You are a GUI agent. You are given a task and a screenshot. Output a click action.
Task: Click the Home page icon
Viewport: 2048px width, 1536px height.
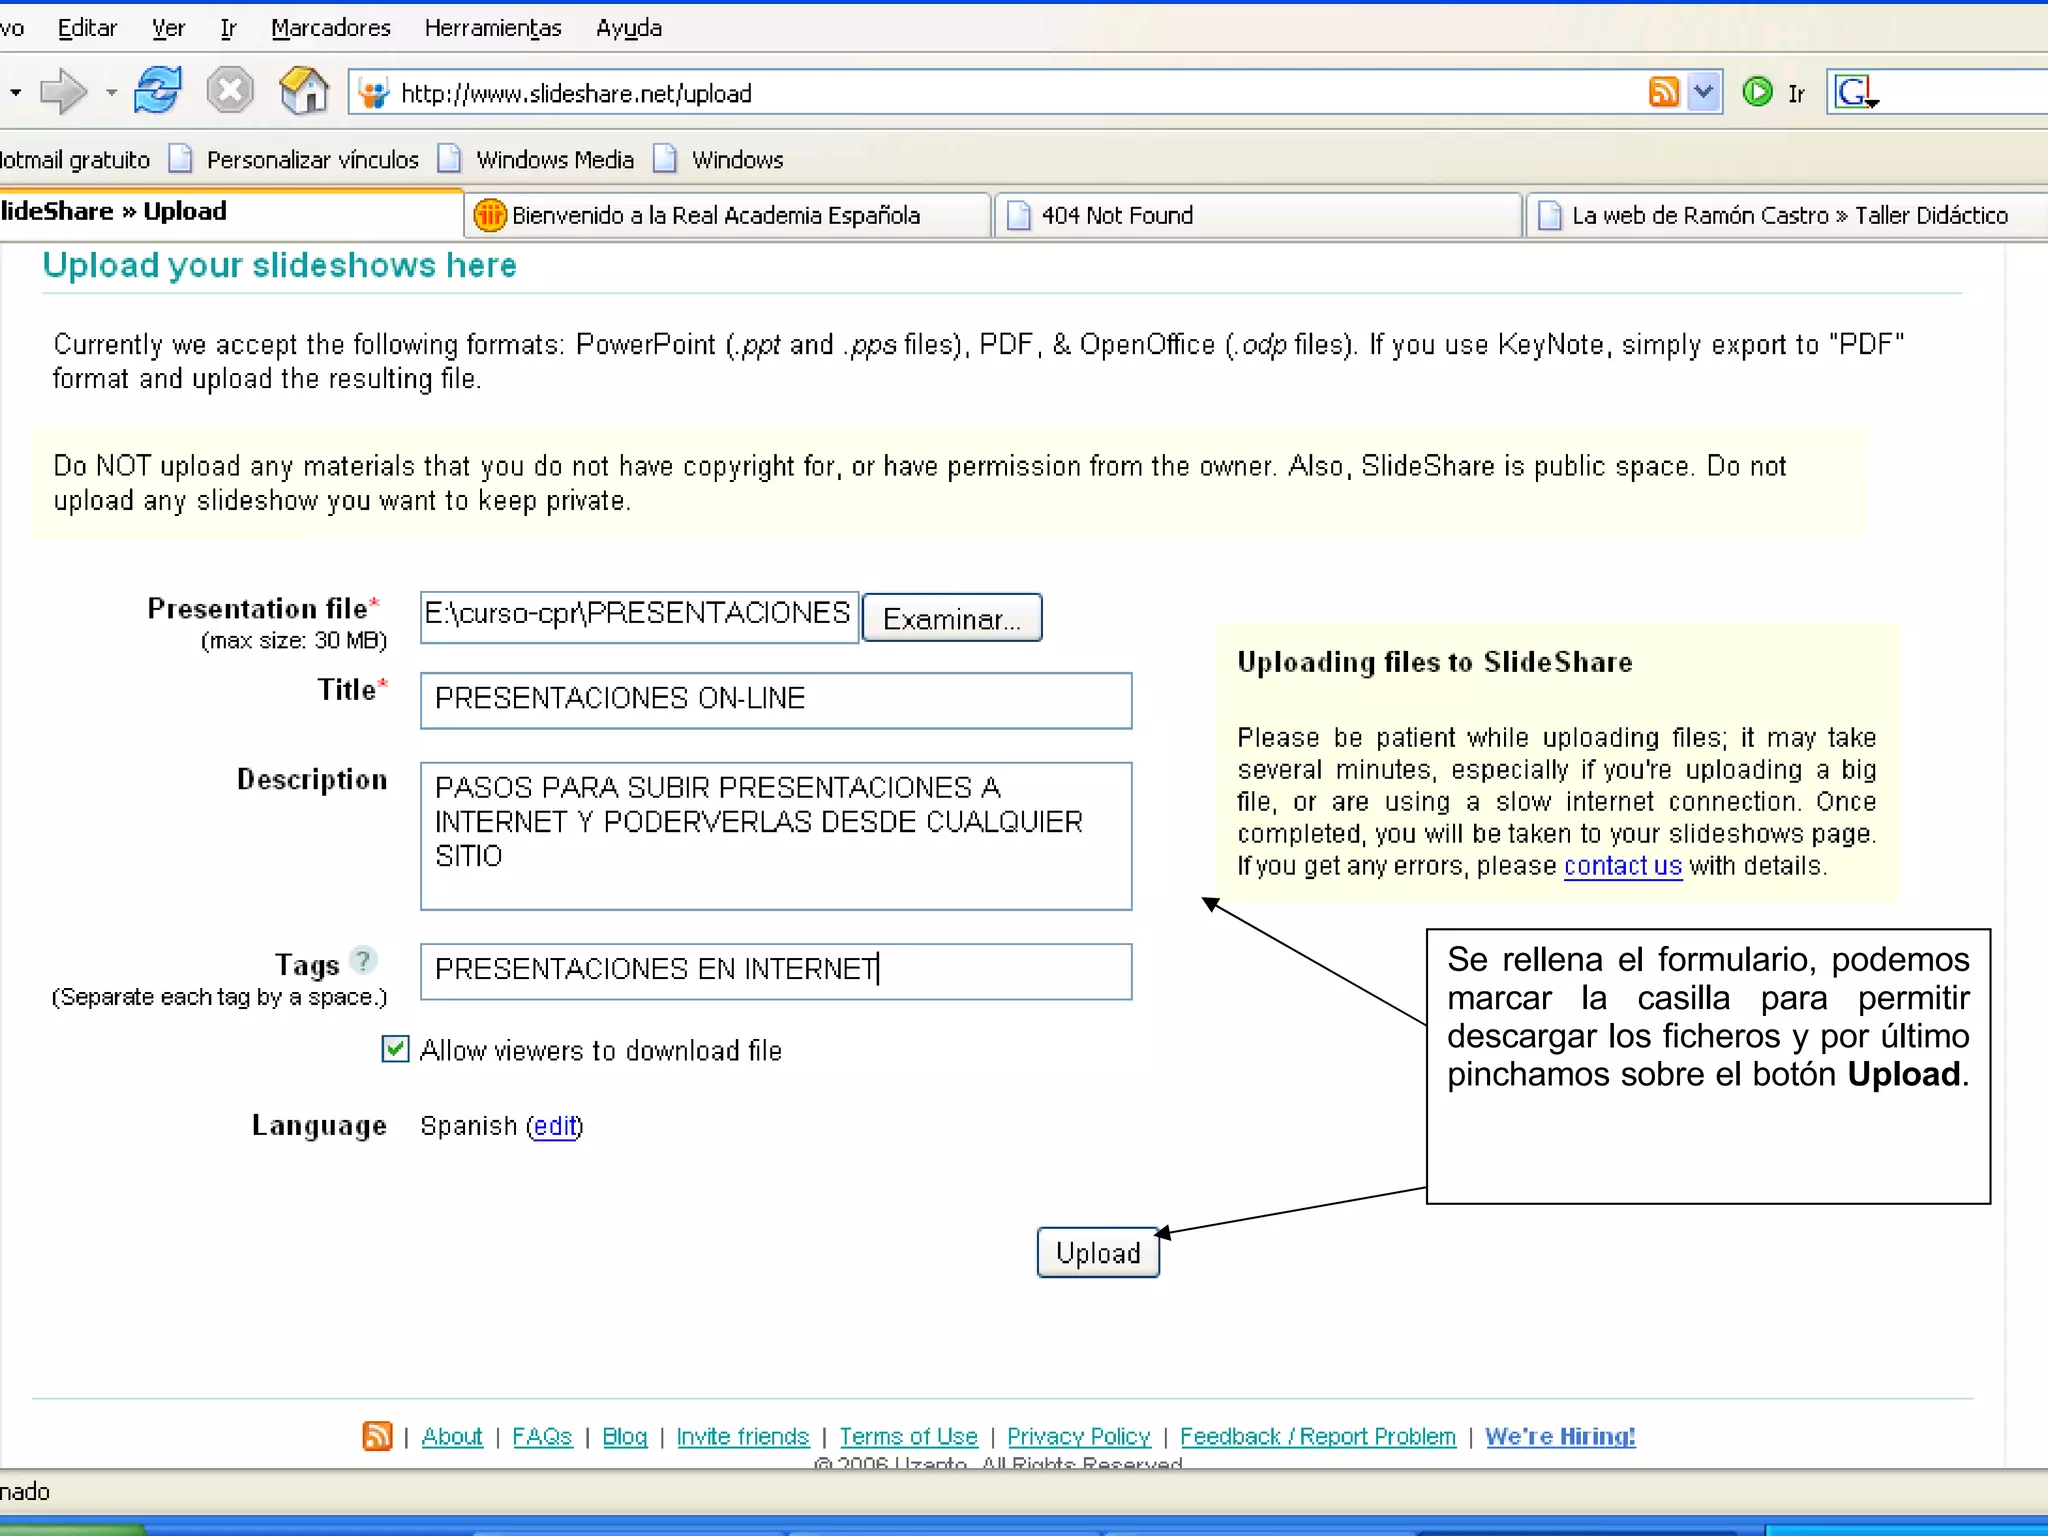(304, 91)
